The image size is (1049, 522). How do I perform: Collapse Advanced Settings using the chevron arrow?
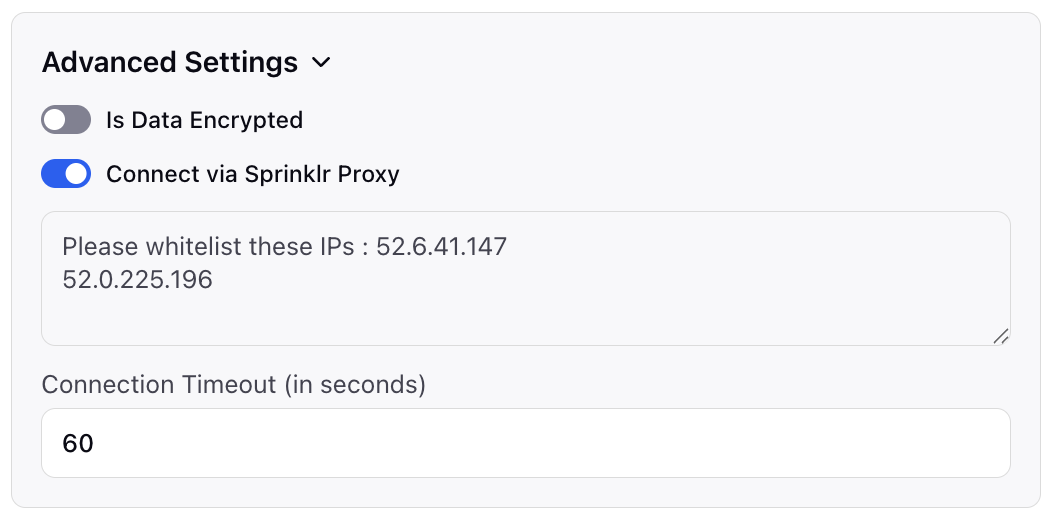[x=321, y=63]
